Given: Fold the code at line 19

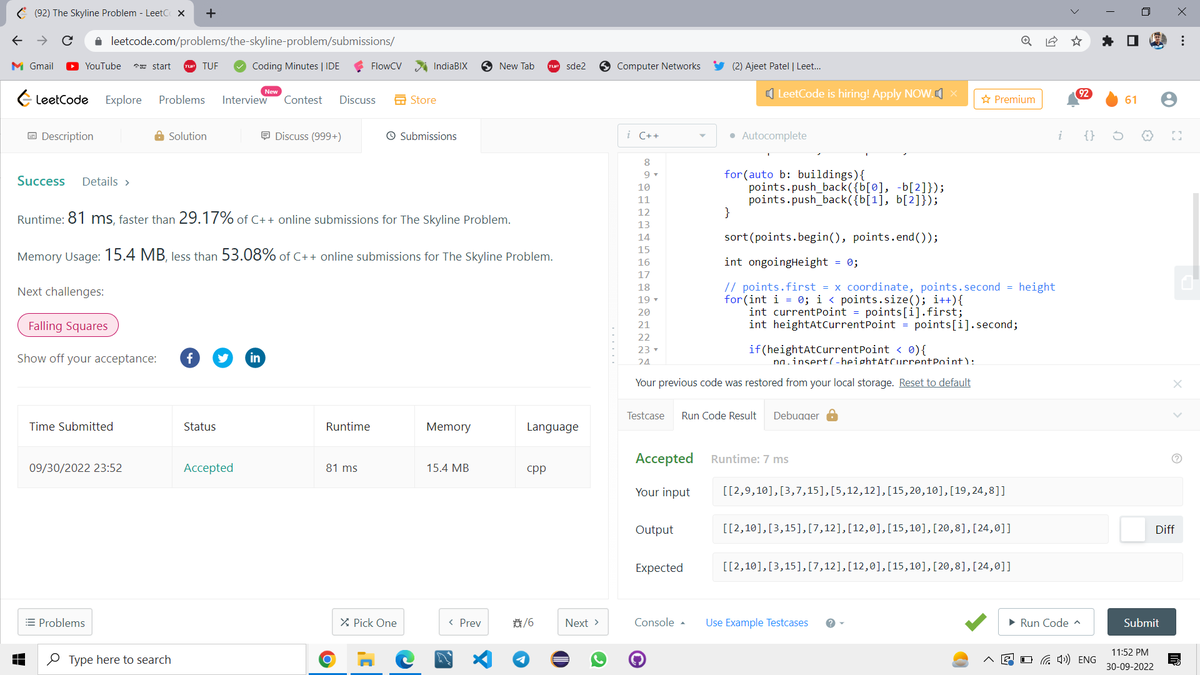Looking at the screenshot, I should click(654, 299).
